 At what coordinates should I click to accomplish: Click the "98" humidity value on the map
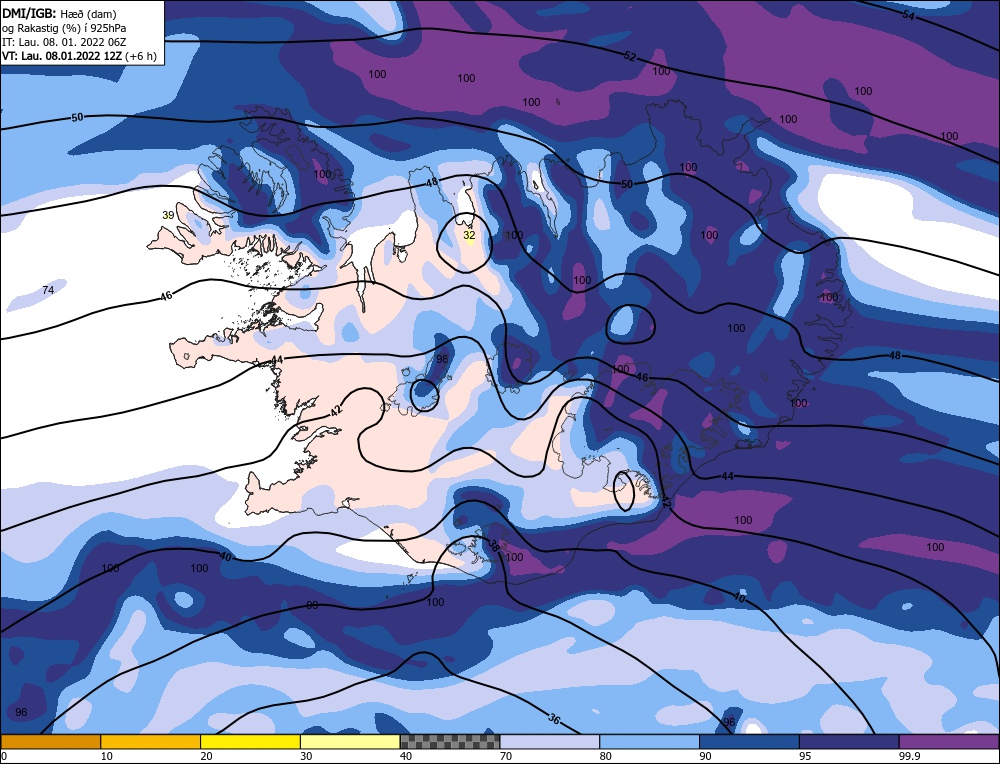tap(442, 359)
